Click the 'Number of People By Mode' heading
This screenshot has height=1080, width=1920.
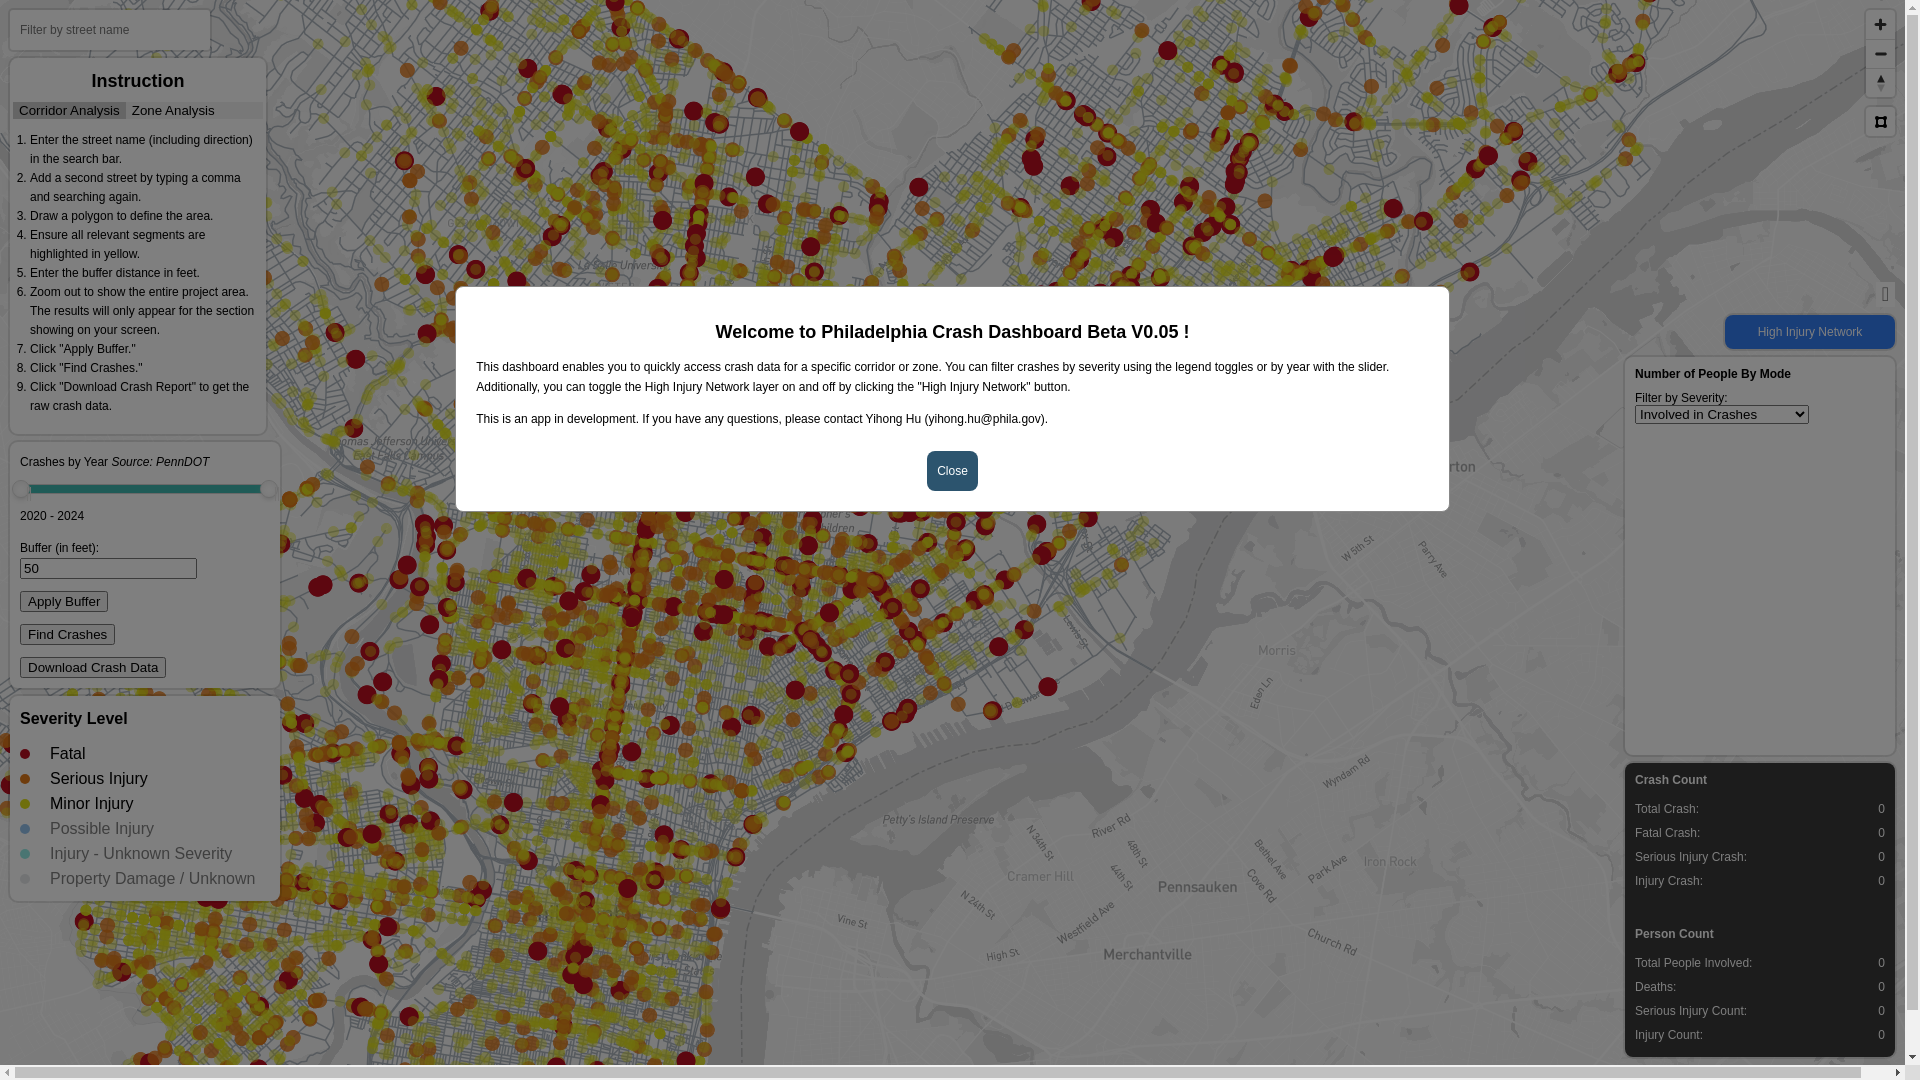(x=1712, y=374)
